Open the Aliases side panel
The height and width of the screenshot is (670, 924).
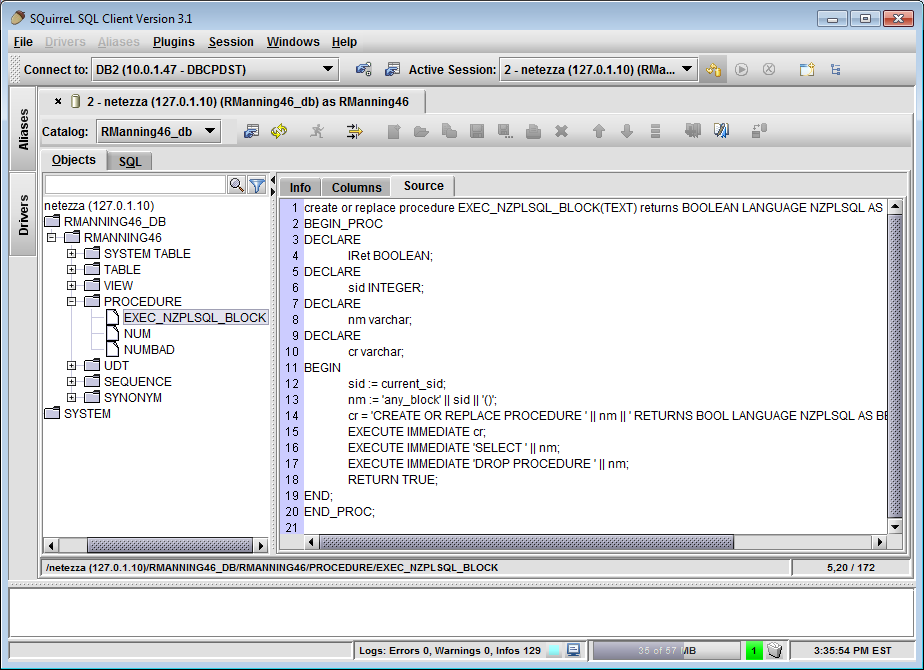[x=24, y=128]
